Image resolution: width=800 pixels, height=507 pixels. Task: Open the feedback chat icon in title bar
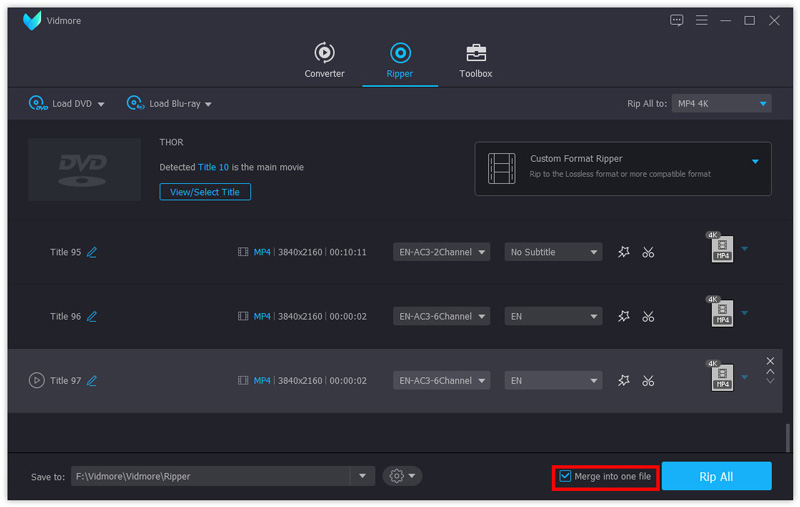point(677,20)
